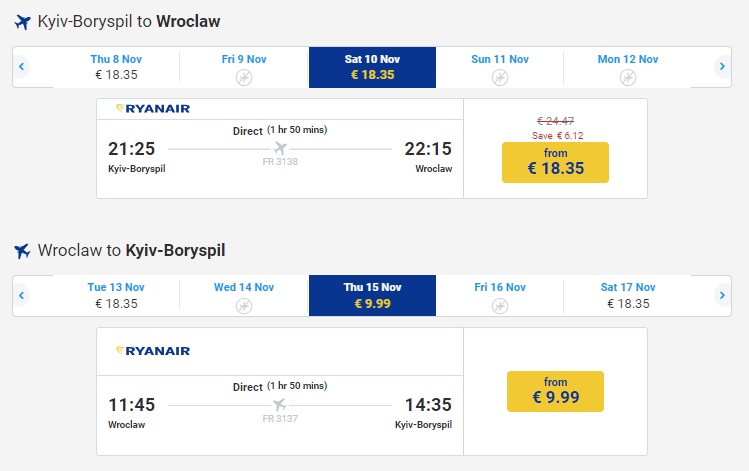Image resolution: width=749 pixels, height=471 pixels.
Task: Click next dates arrow in outbound carousel
Action: click(723, 67)
